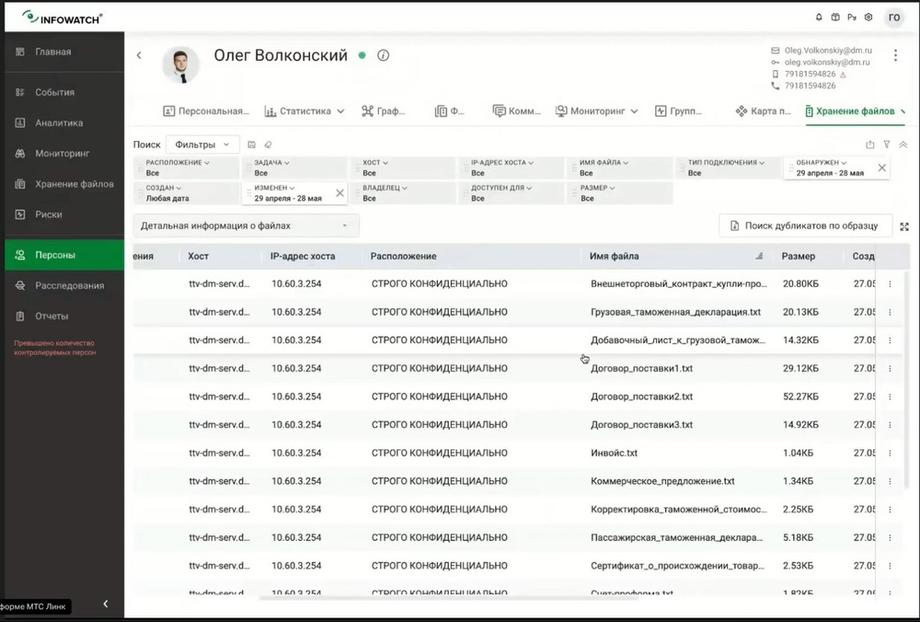
Task: Remove the Обнаружен date filter
Action: [882, 168]
